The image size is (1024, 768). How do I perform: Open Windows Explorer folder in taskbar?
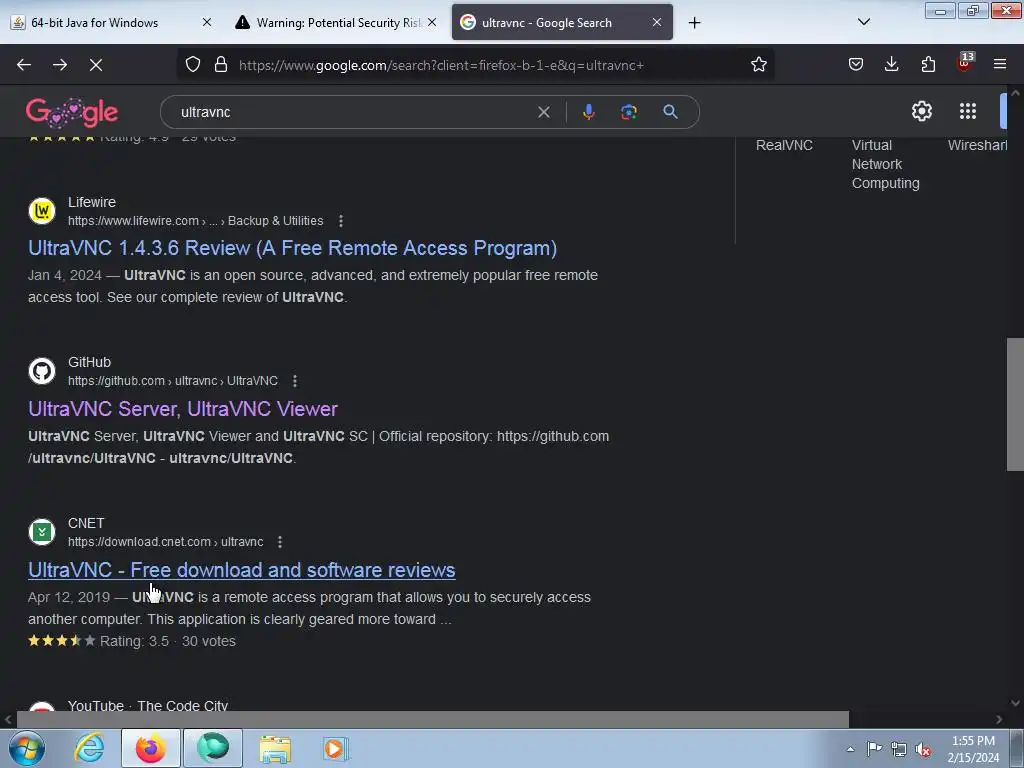click(x=275, y=748)
